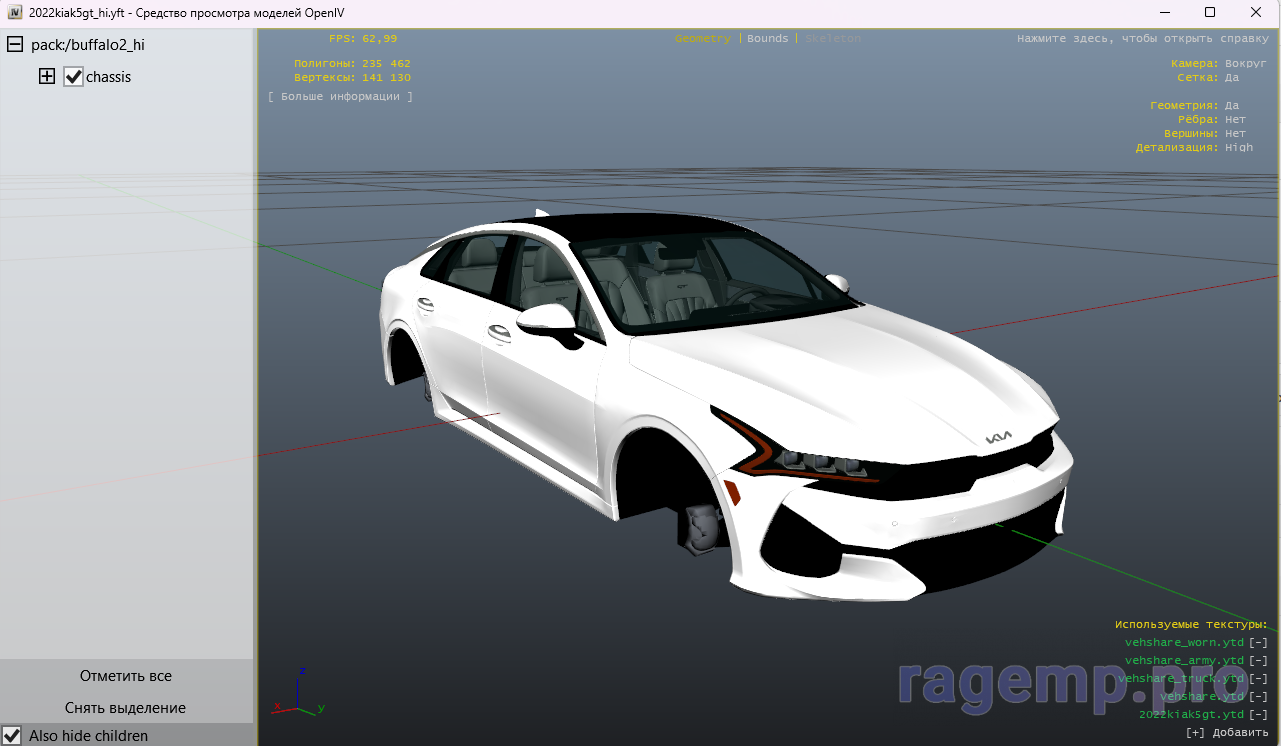Image resolution: width=1281 pixels, height=746 pixels.
Task: Toggle Рёбра: Нет edges option
Action: point(1212,119)
